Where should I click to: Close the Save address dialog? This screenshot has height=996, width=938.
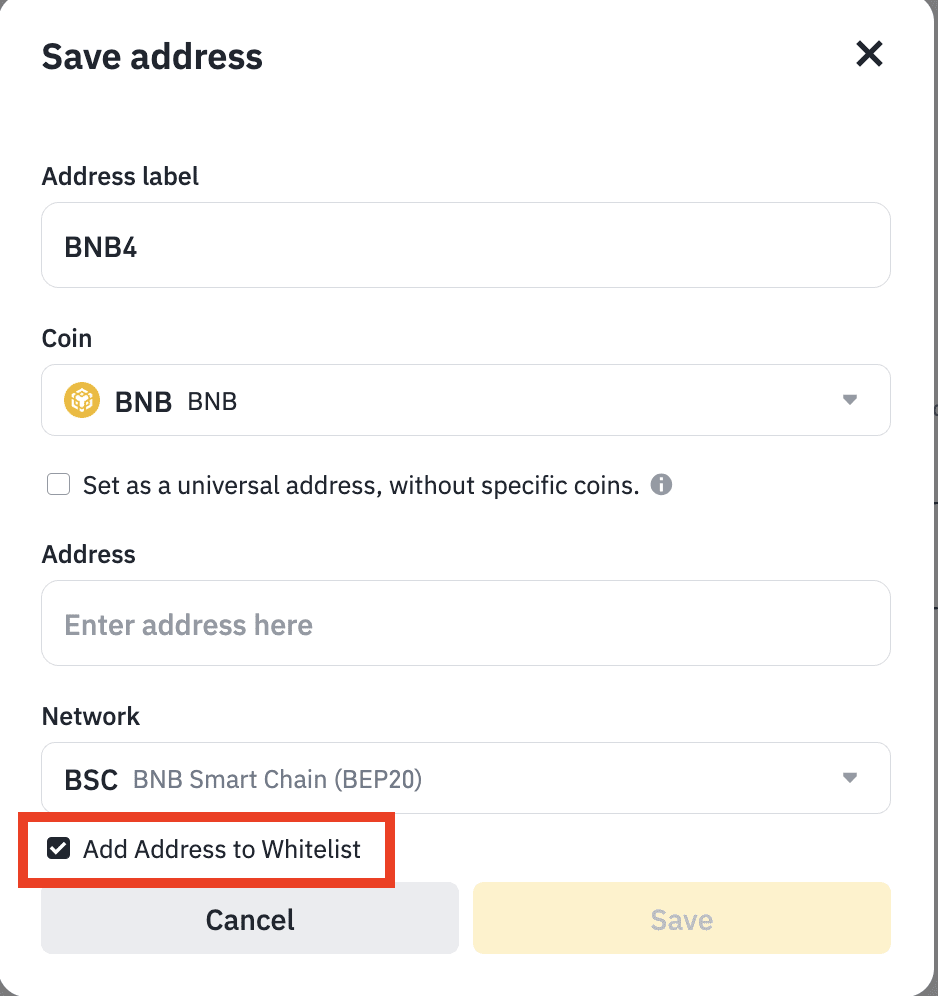click(x=869, y=54)
